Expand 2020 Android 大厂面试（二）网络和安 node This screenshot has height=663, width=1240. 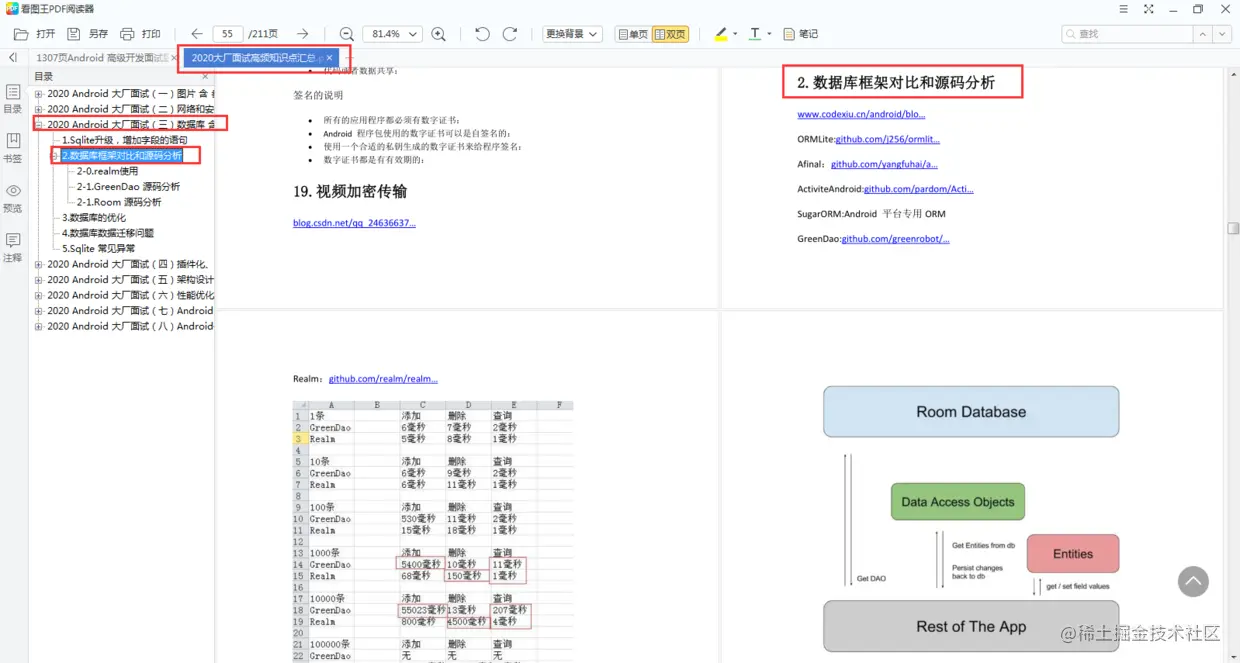(x=39, y=109)
